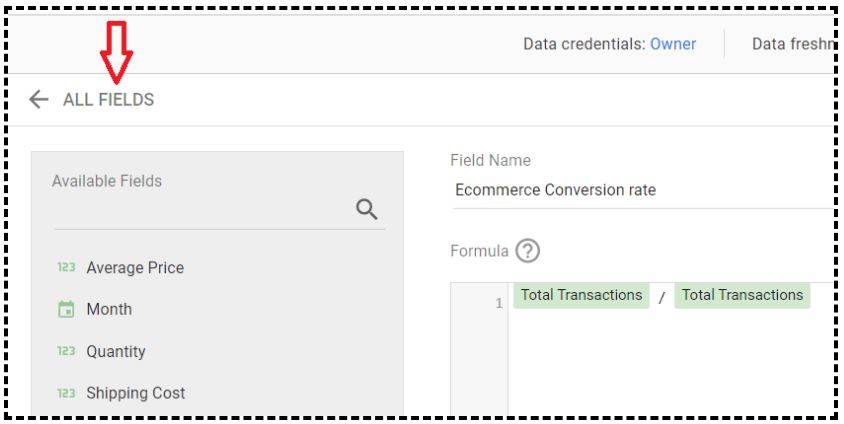The image size is (844, 424).
Task: Click the 123 icon beside Quantity
Action: pyautogui.click(x=66, y=351)
